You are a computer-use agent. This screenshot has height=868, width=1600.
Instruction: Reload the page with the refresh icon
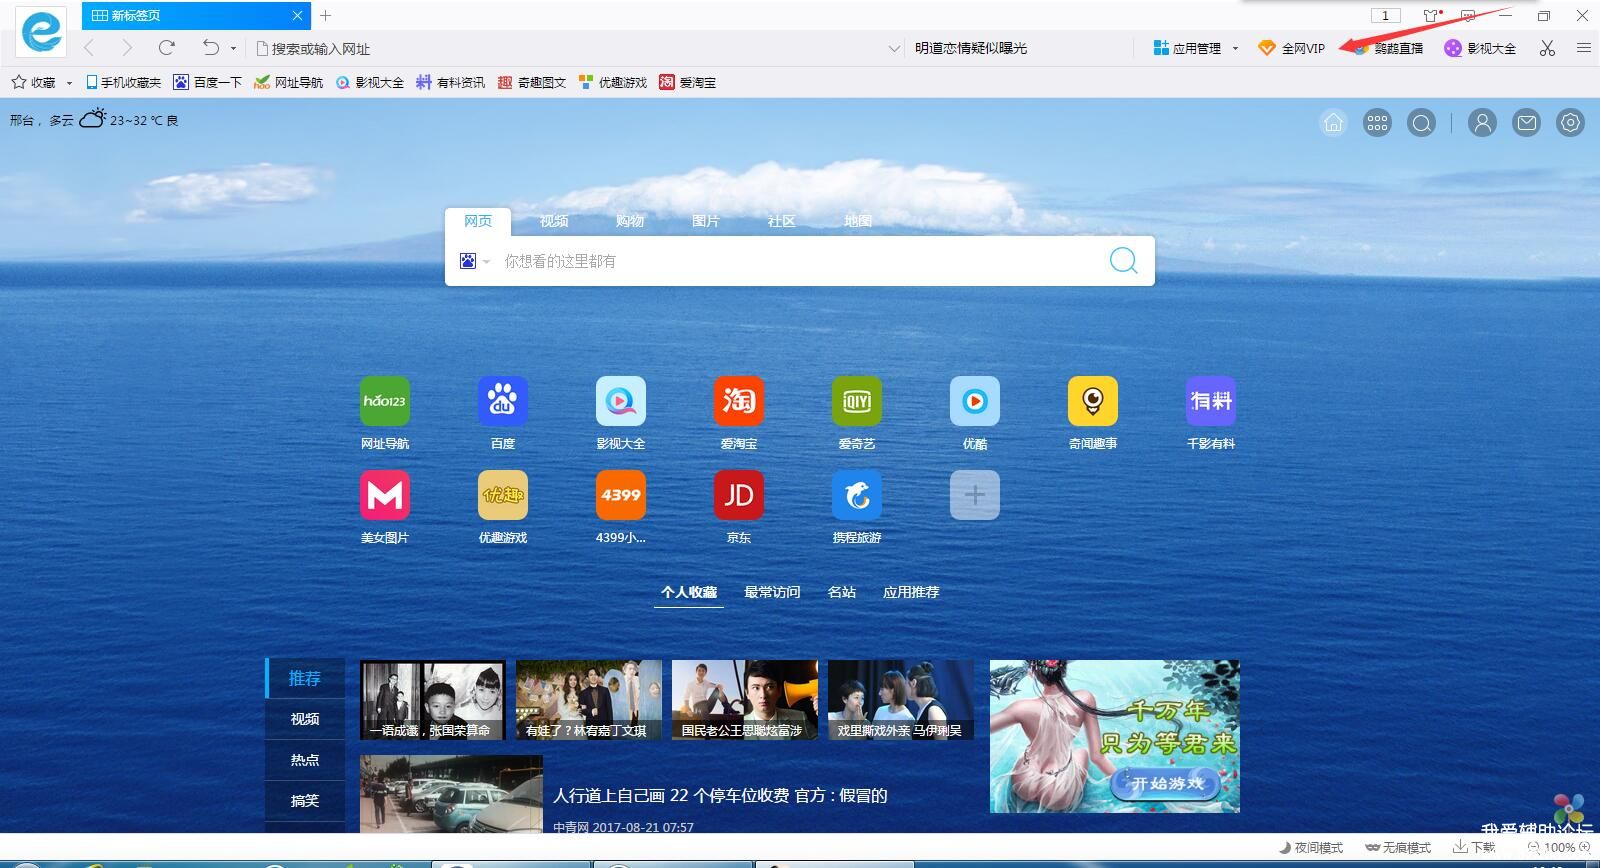(x=166, y=47)
